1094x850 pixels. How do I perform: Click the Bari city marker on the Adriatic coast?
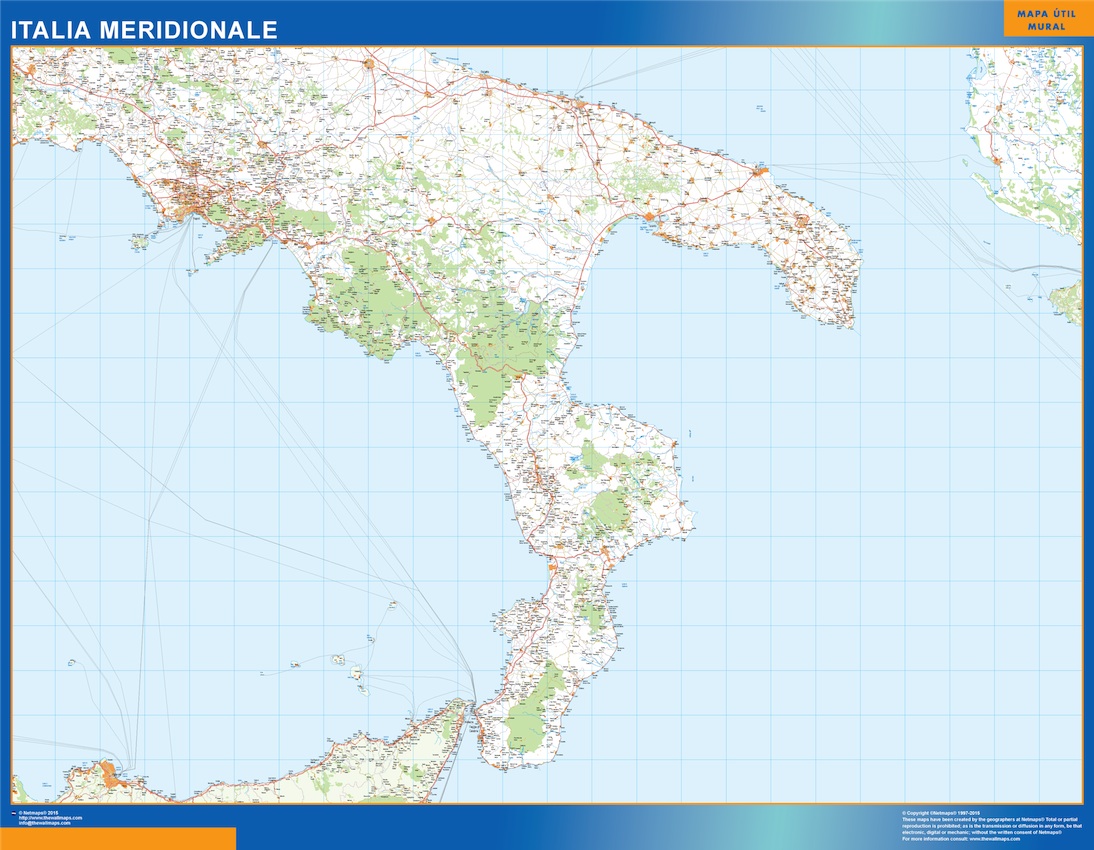click(579, 100)
